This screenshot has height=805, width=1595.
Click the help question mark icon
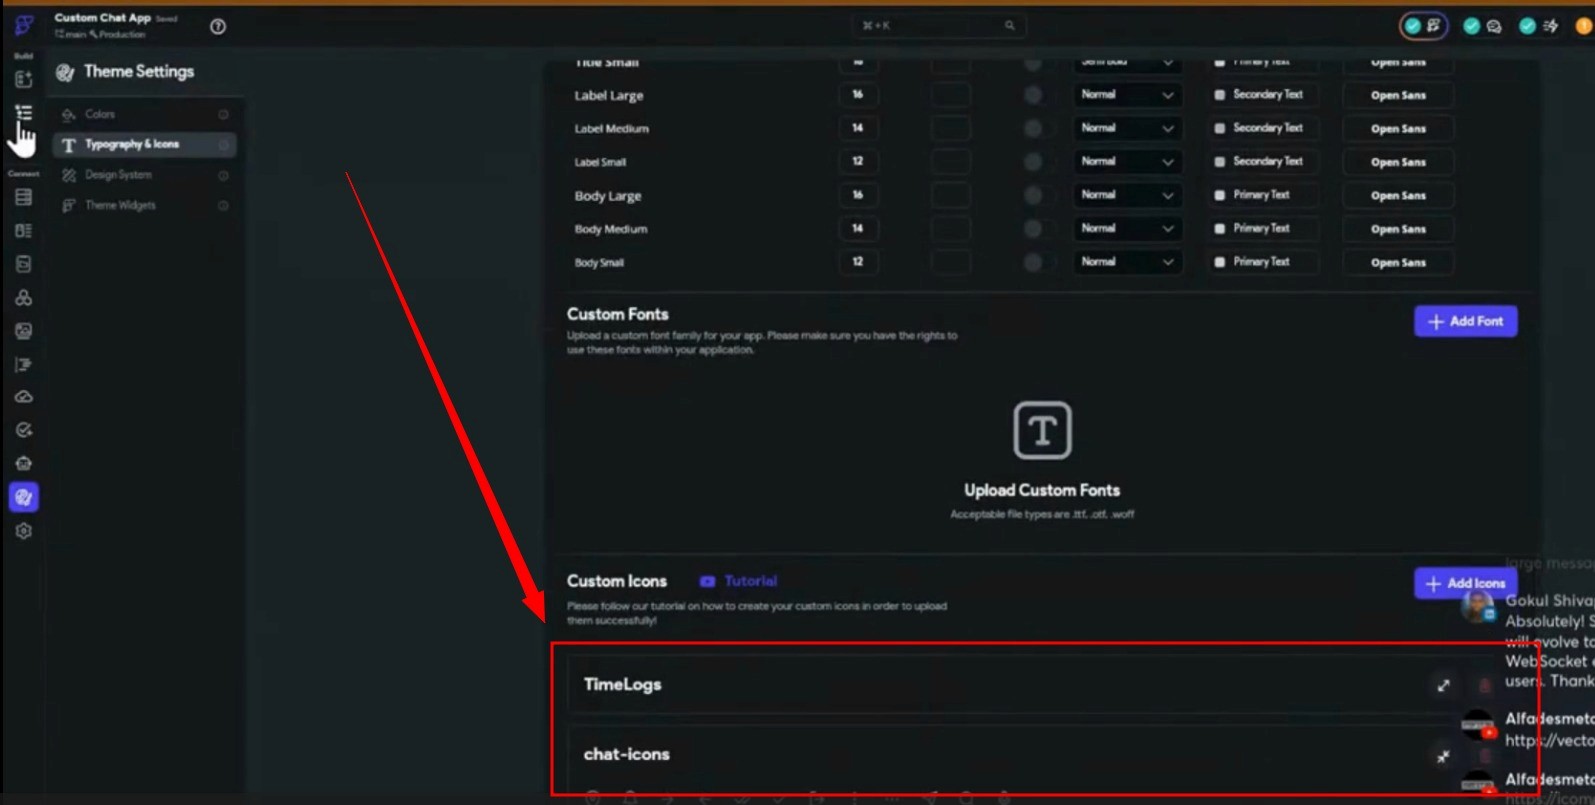tap(218, 27)
